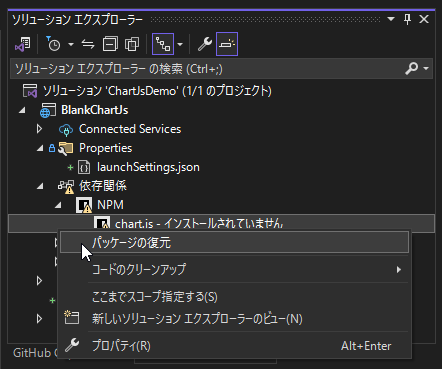
Task: Click new Solution Explorer view icon
Action: (72, 318)
